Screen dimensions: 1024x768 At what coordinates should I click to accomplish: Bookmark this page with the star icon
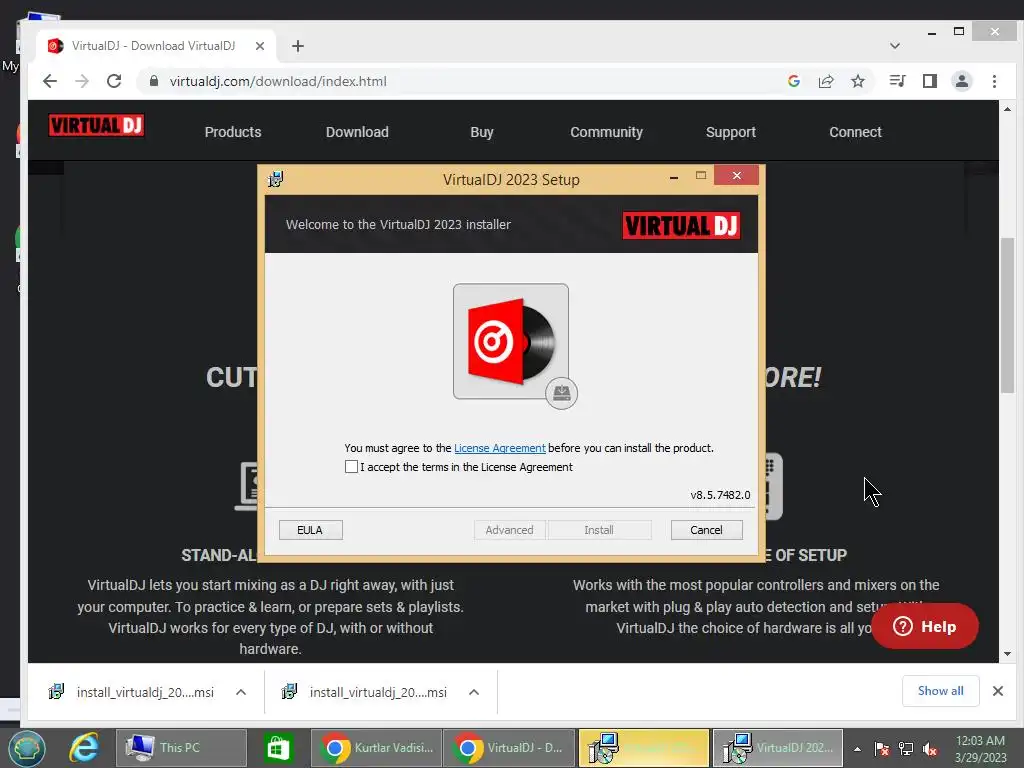pyautogui.click(x=858, y=81)
